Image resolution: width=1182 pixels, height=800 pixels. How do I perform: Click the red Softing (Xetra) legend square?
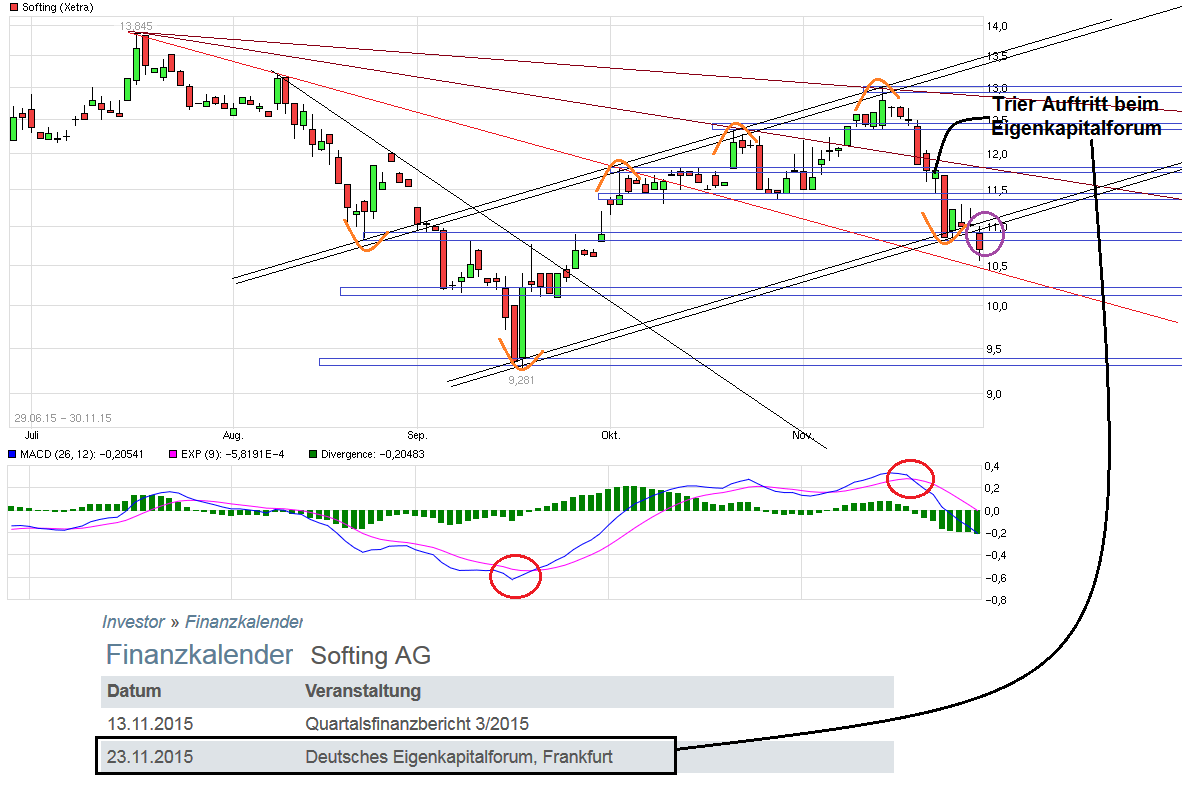[x=14, y=7]
